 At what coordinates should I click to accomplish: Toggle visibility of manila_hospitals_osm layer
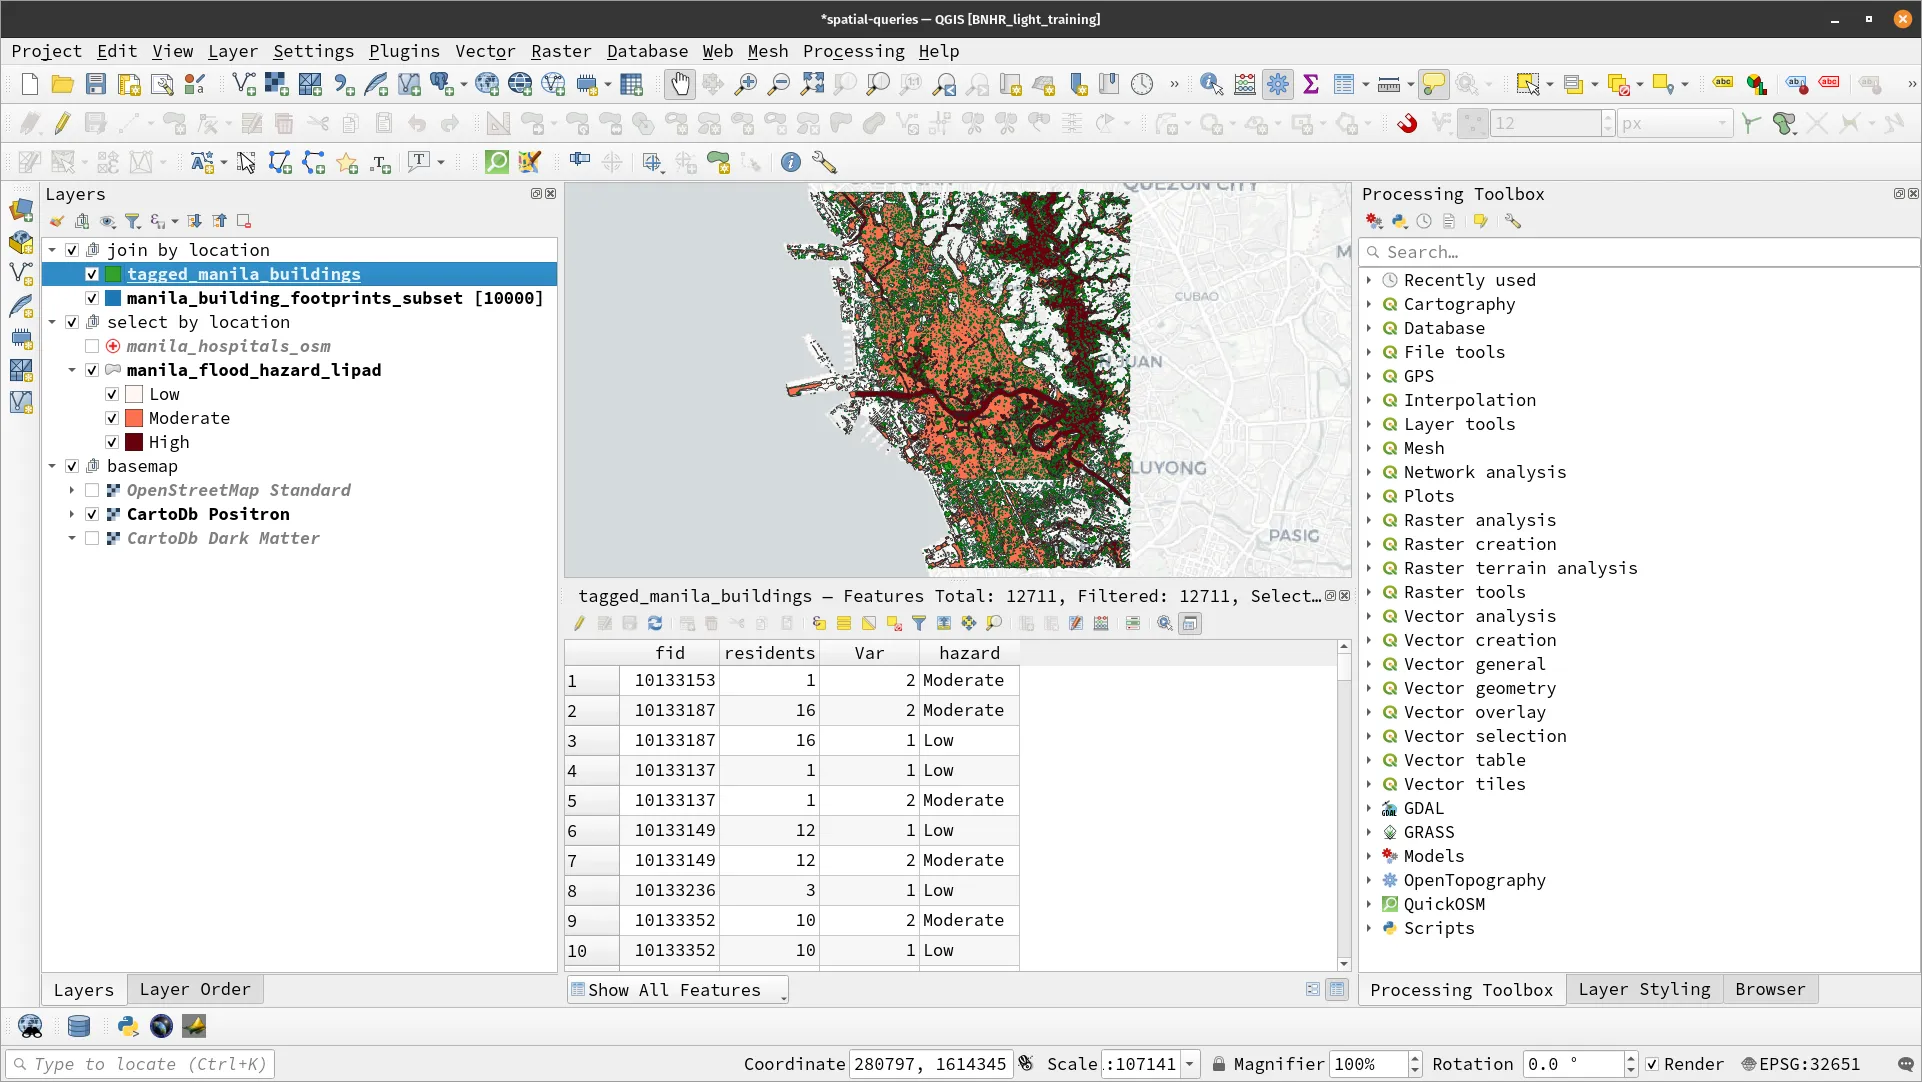(92, 346)
